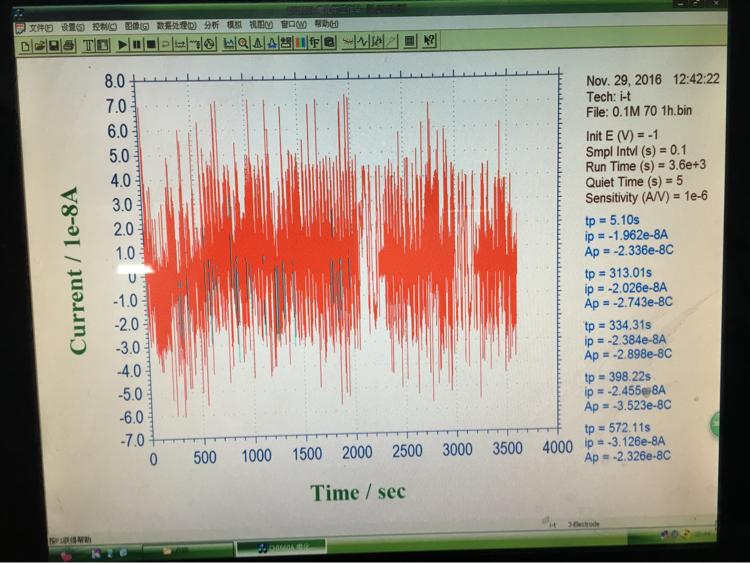Click the context Help arrow-question icon
The height and width of the screenshot is (563, 750).
429,41
